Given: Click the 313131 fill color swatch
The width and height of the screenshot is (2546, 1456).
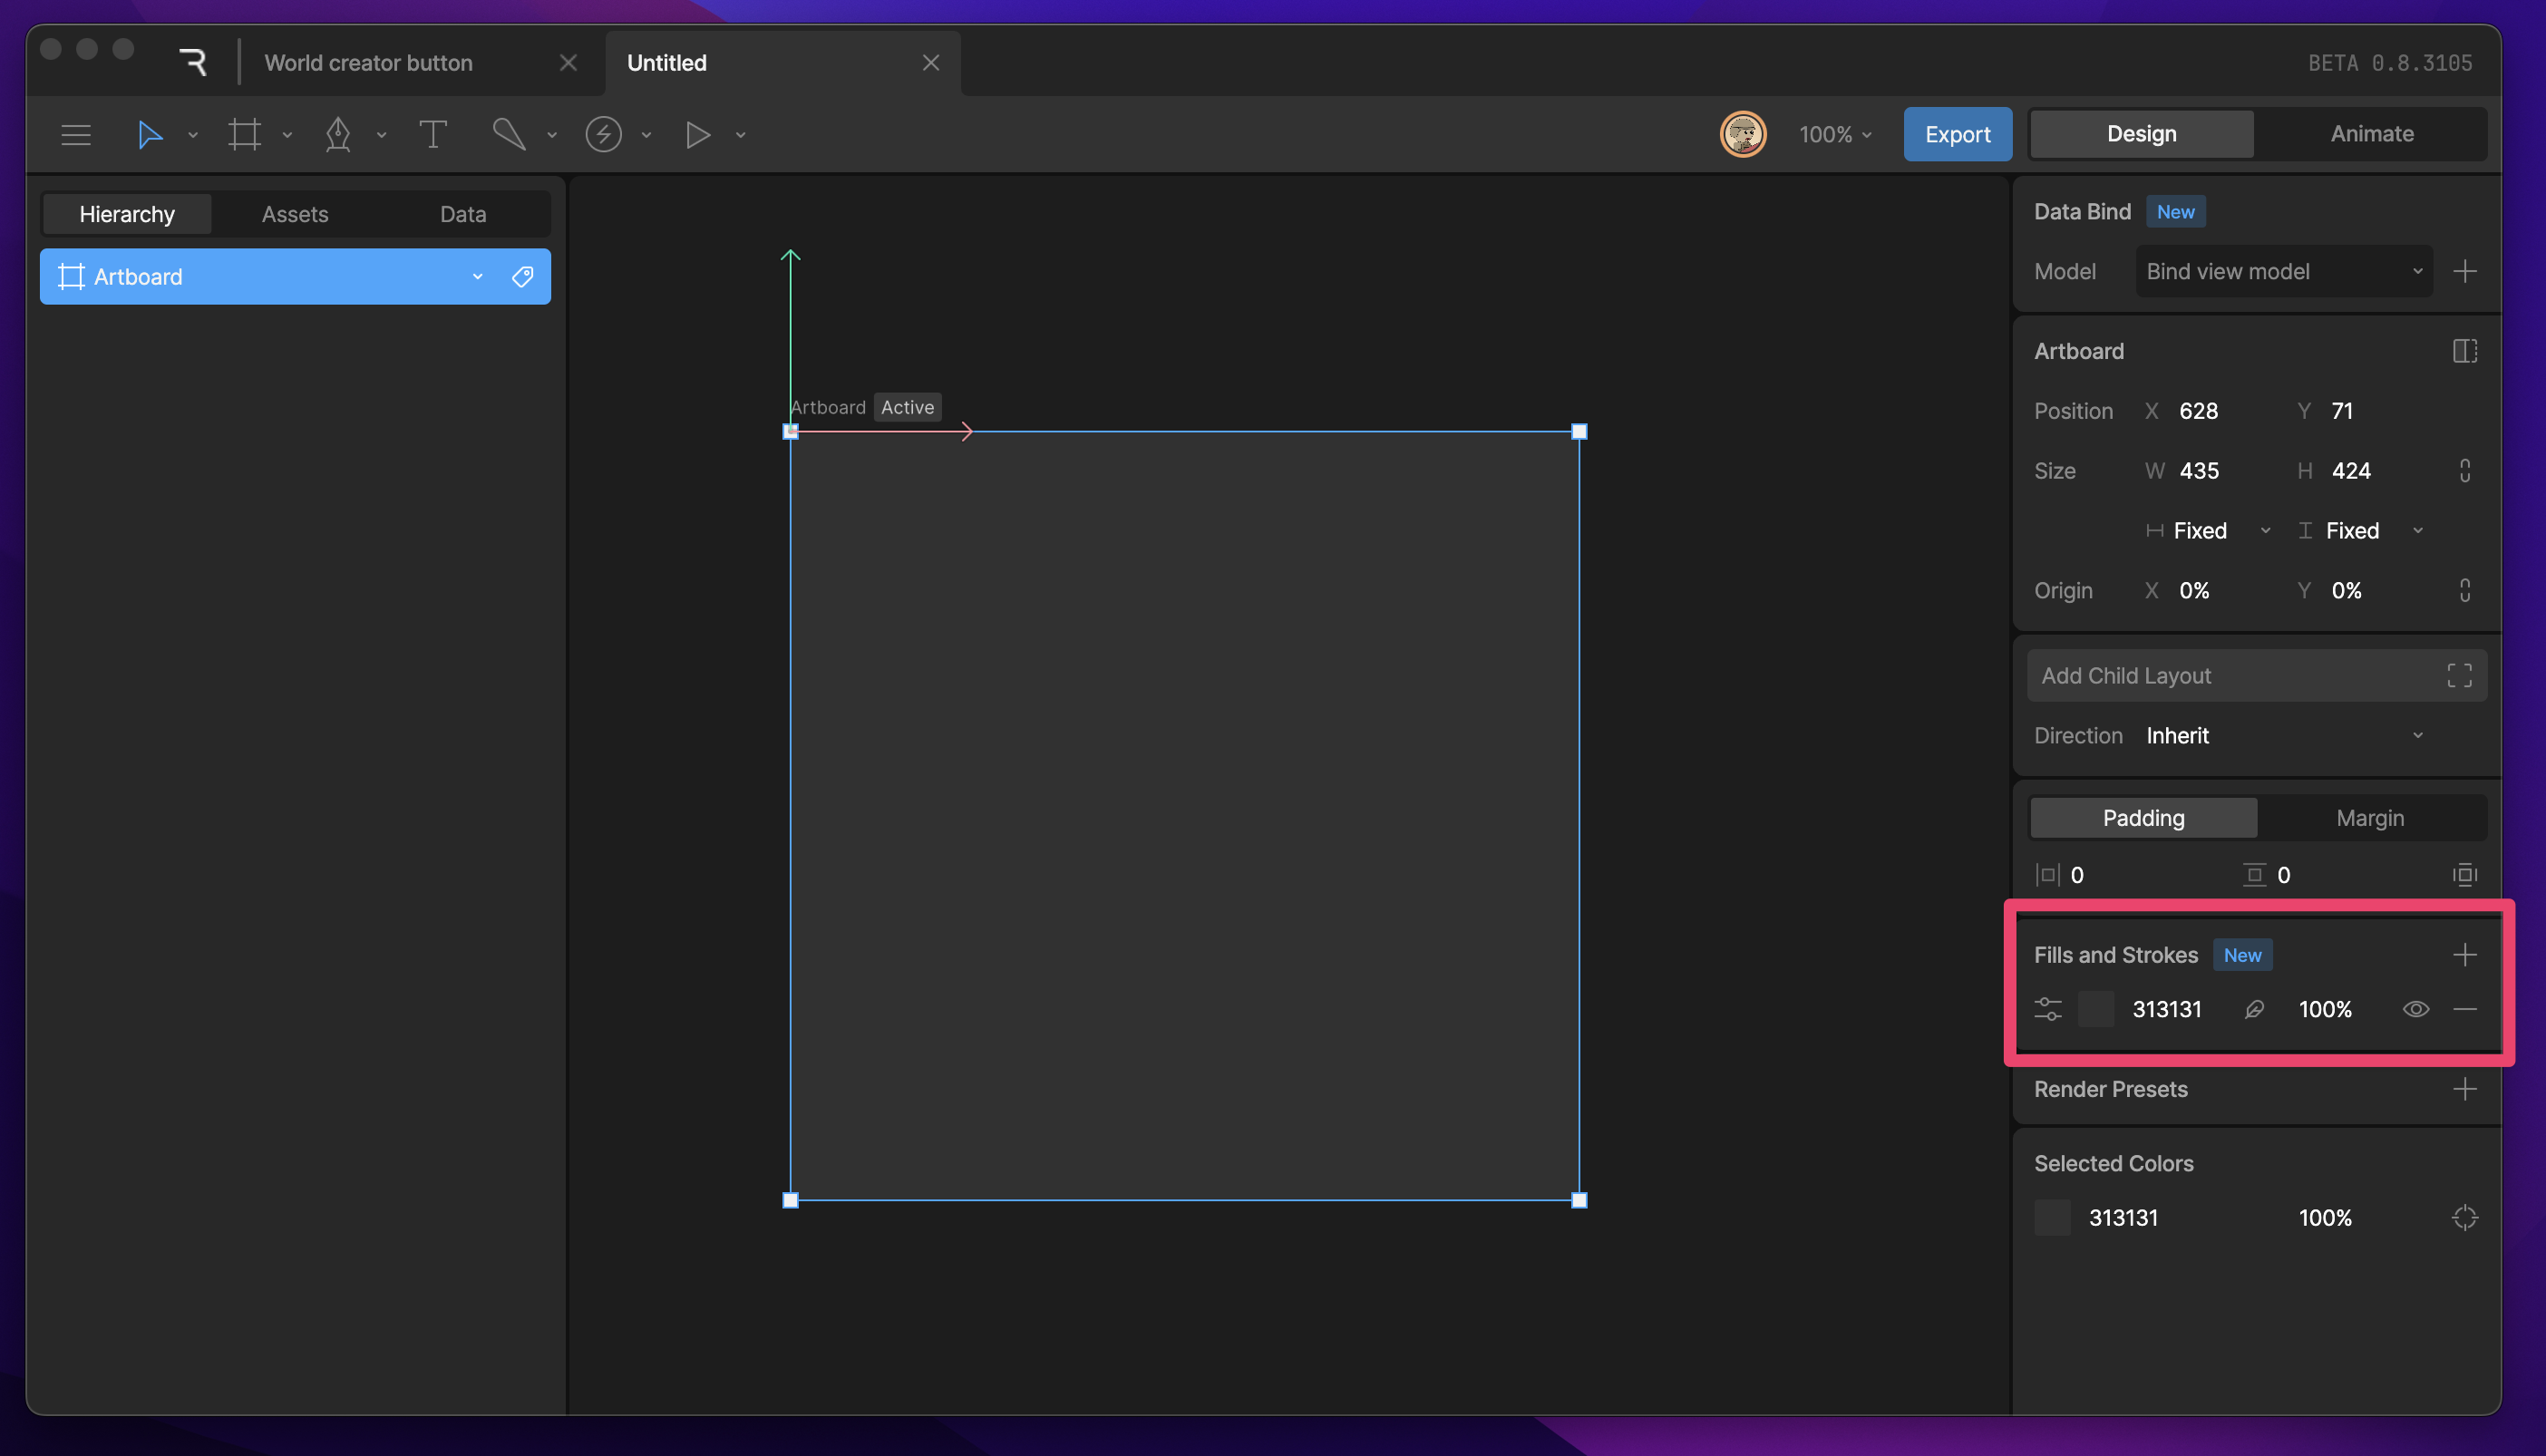Looking at the screenshot, I should click(x=2095, y=1009).
